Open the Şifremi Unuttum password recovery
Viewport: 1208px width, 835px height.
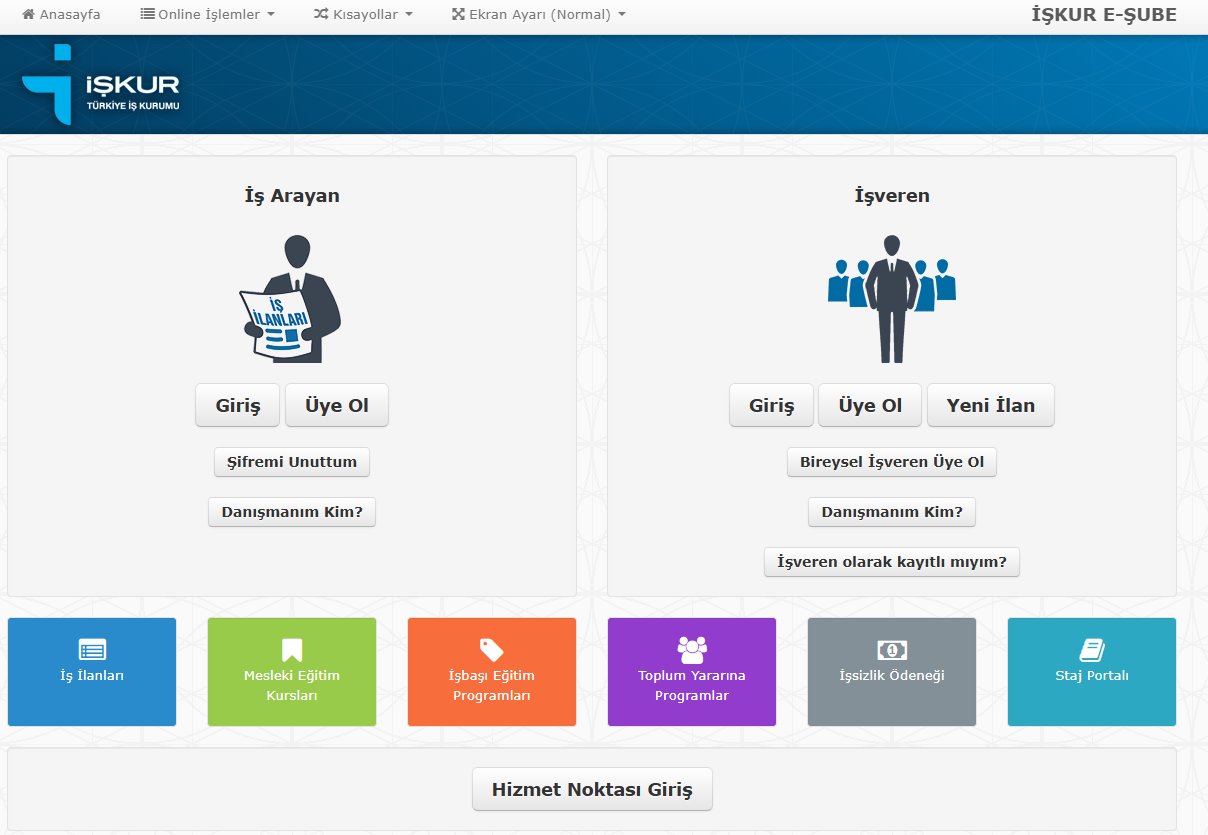(292, 462)
